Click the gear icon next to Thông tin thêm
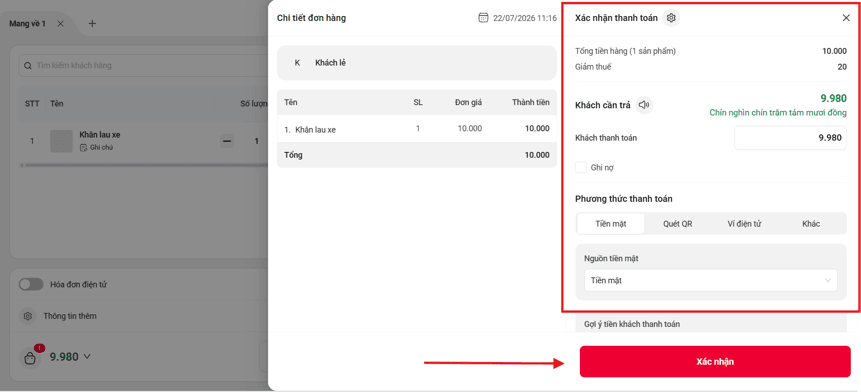The height and width of the screenshot is (392, 861). (x=28, y=316)
